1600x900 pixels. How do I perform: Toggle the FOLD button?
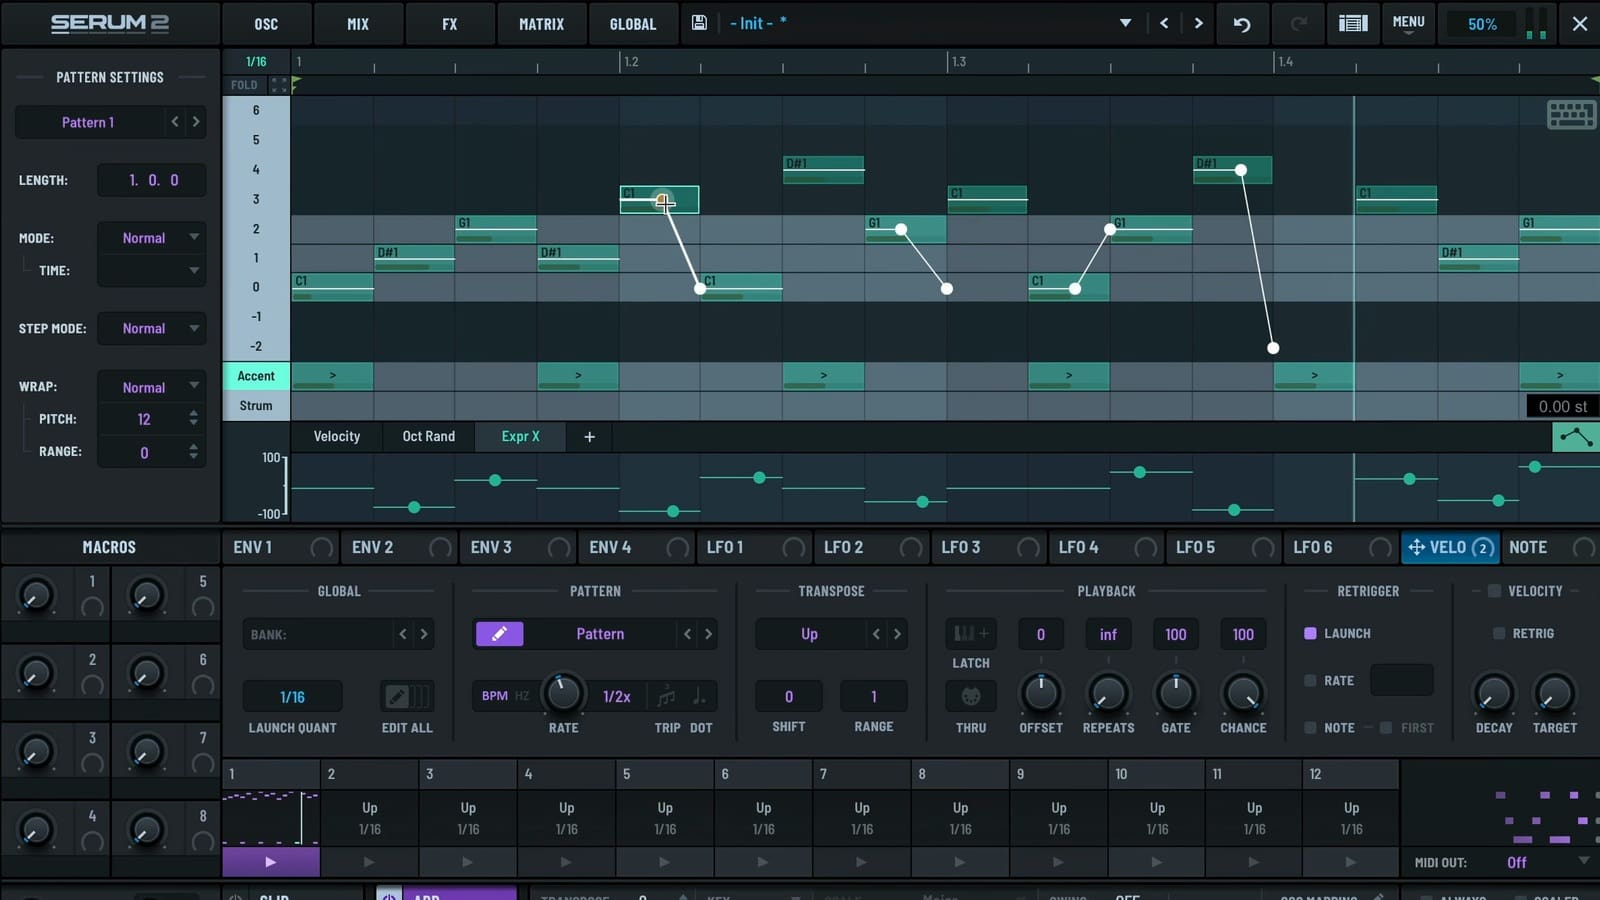coord(244,85)
